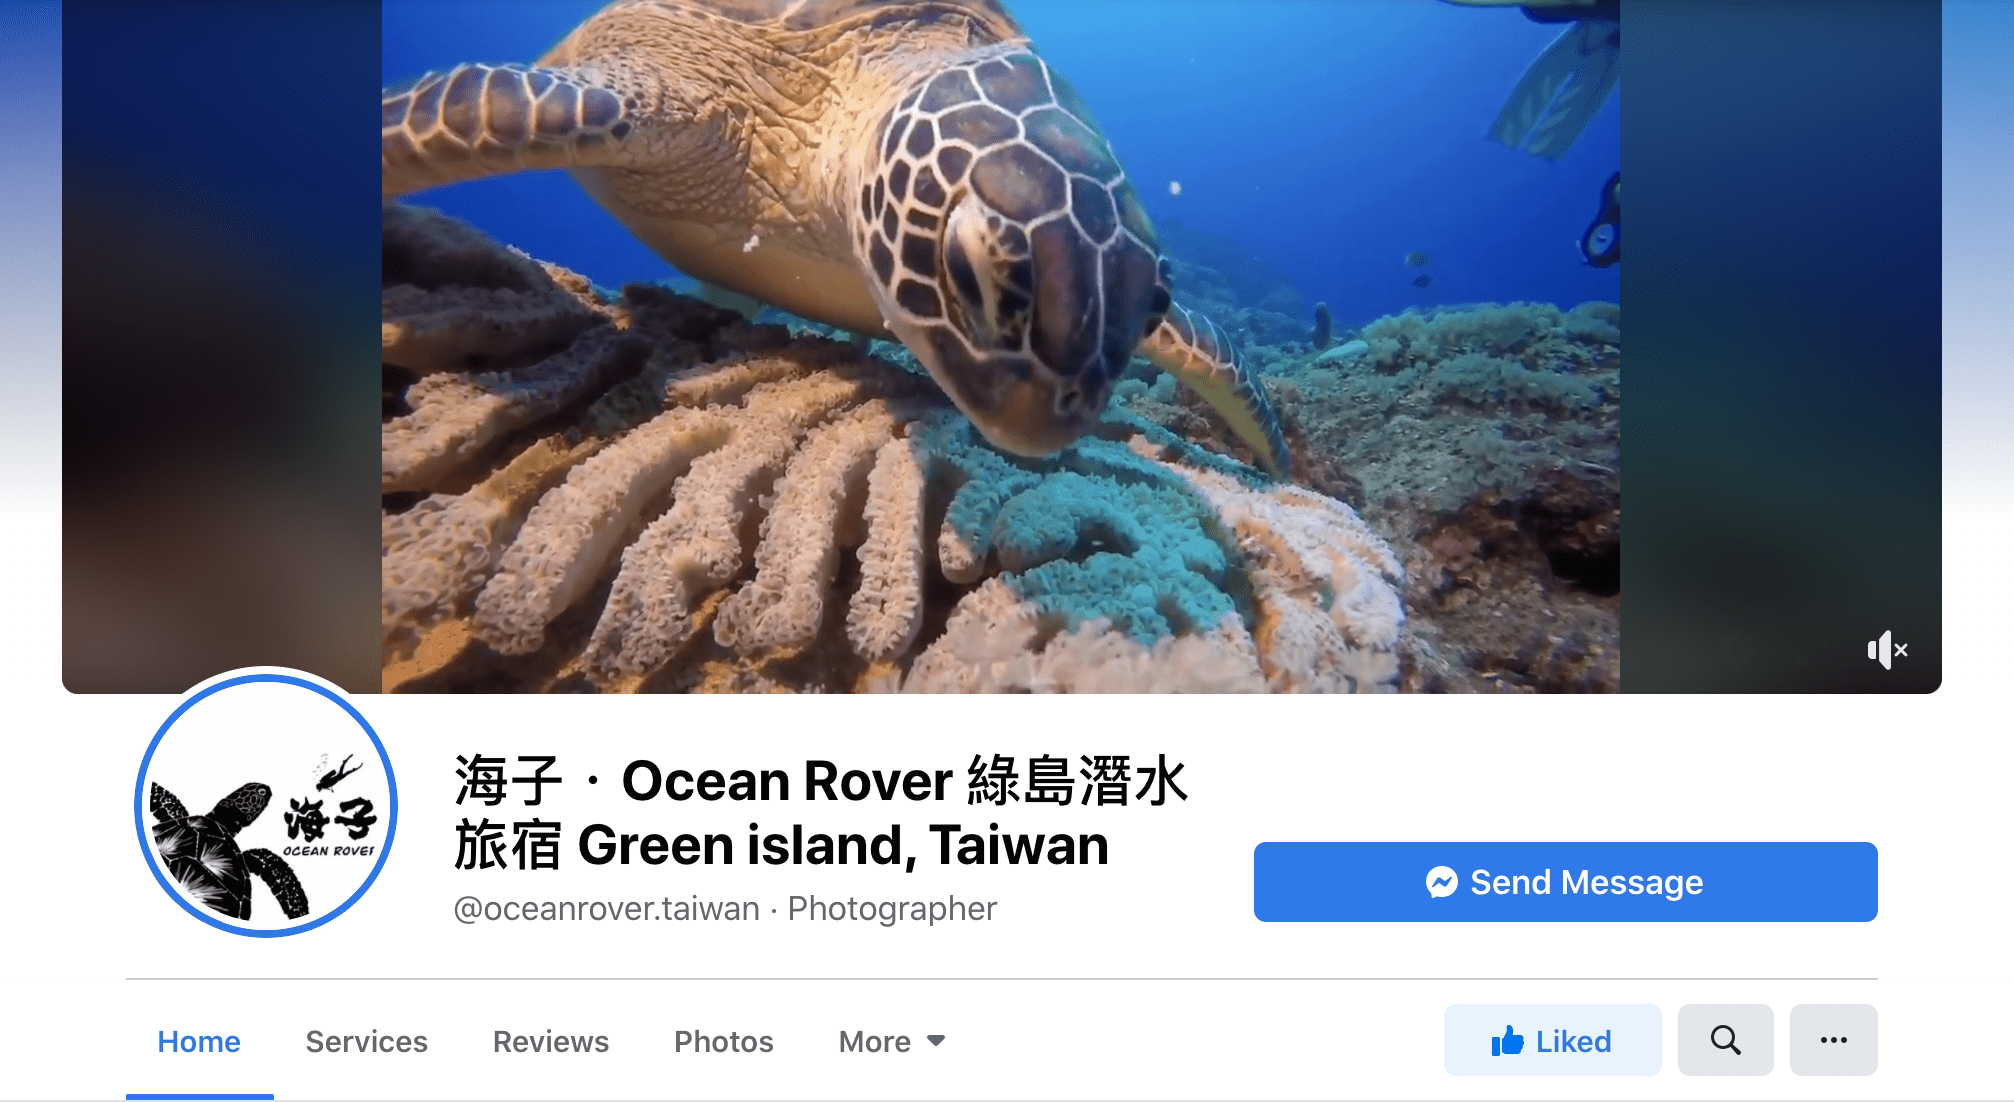The width and height of the screenshot is (2014, 1102).
Task: Click the sea turtle cover video
Action: coord(1001,346)
